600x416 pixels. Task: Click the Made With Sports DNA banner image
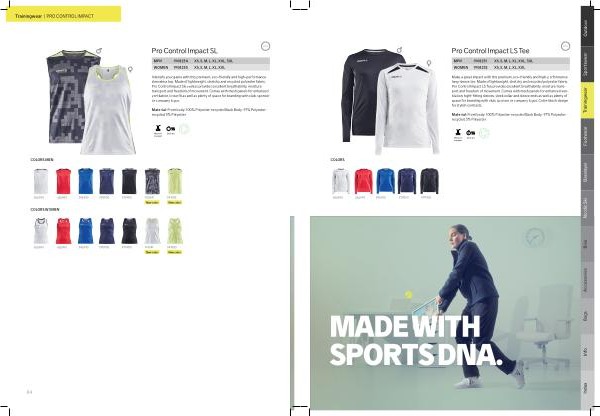445,313
